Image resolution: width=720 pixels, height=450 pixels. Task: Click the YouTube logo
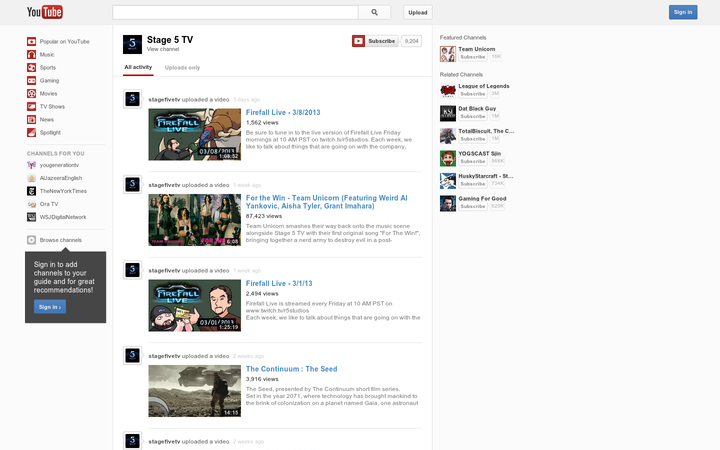point(45,12)
